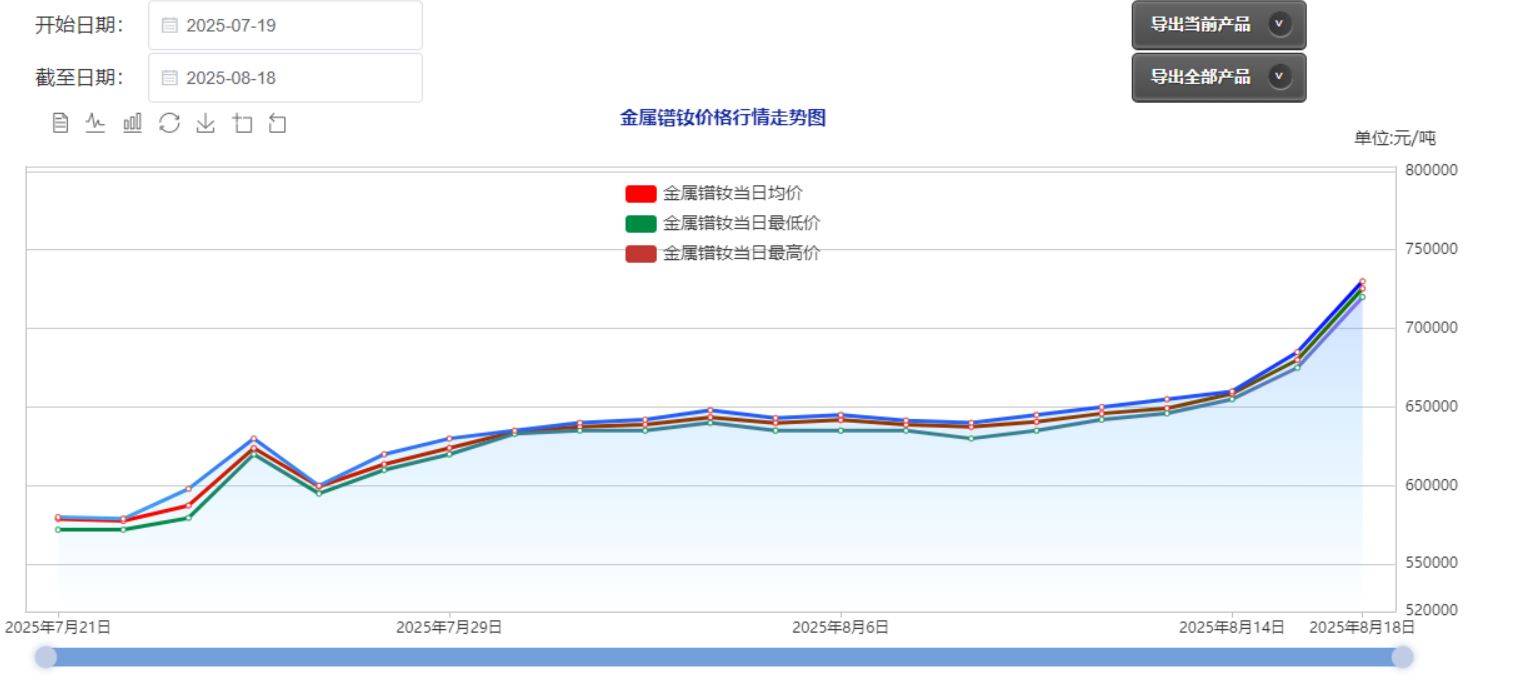This screenshot has height=688, width=1518.
Task: Click the 2025年8月6日 axis label
Action: [x=840, y=627]
